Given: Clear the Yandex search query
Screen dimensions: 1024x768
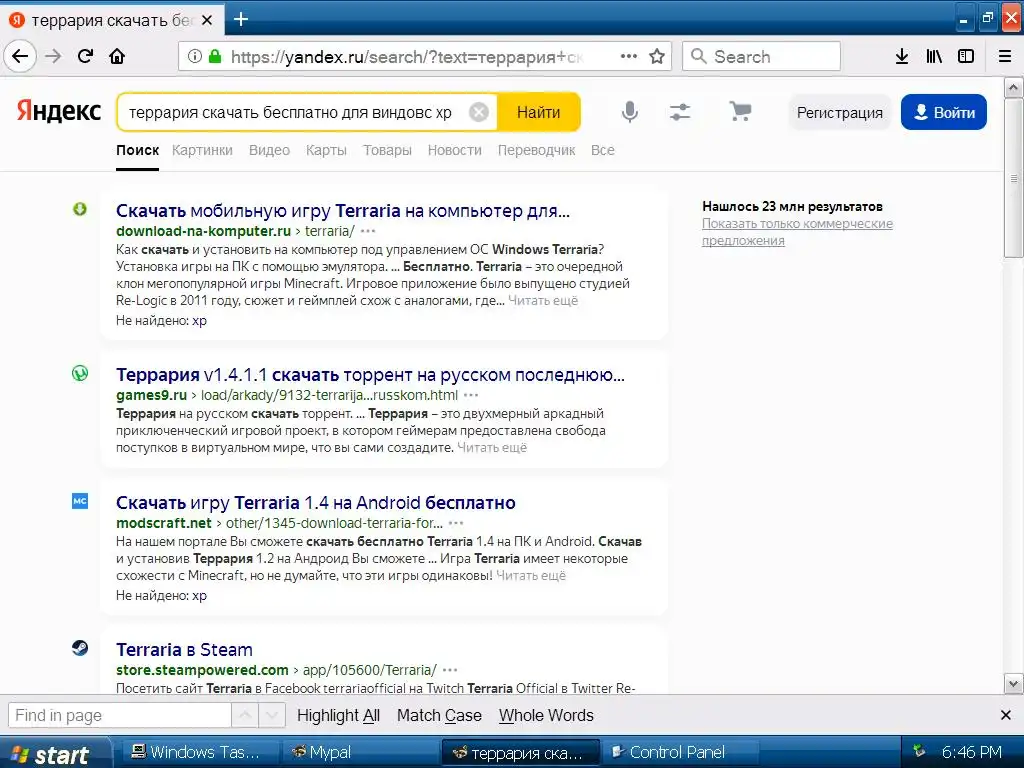Looking at the screenshot, I should pos(479,112).
